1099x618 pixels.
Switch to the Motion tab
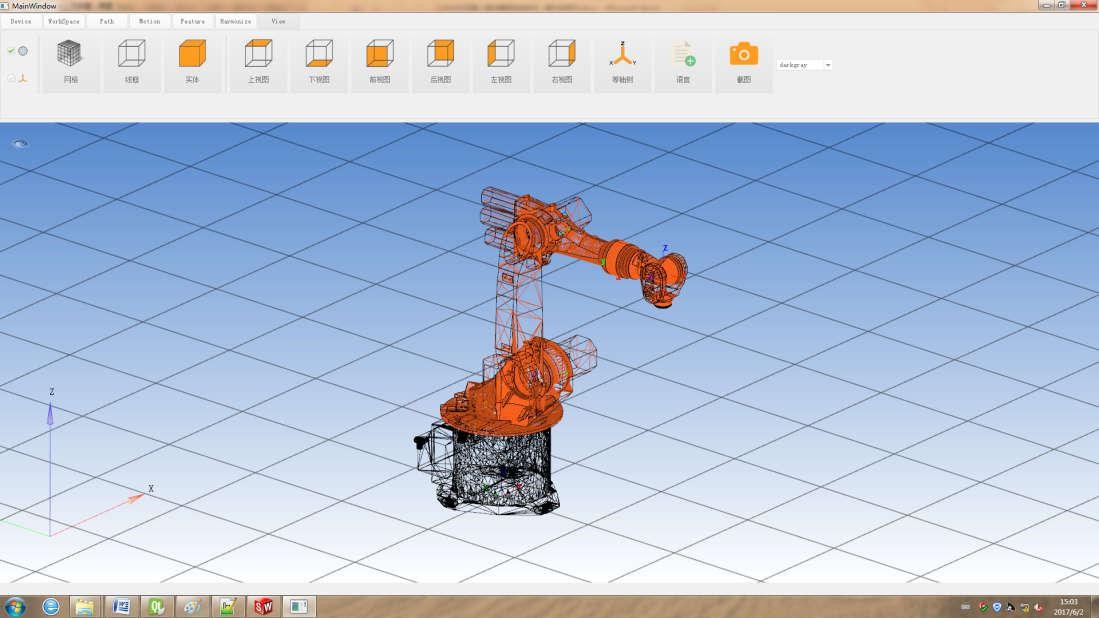(x=149, y=21)
